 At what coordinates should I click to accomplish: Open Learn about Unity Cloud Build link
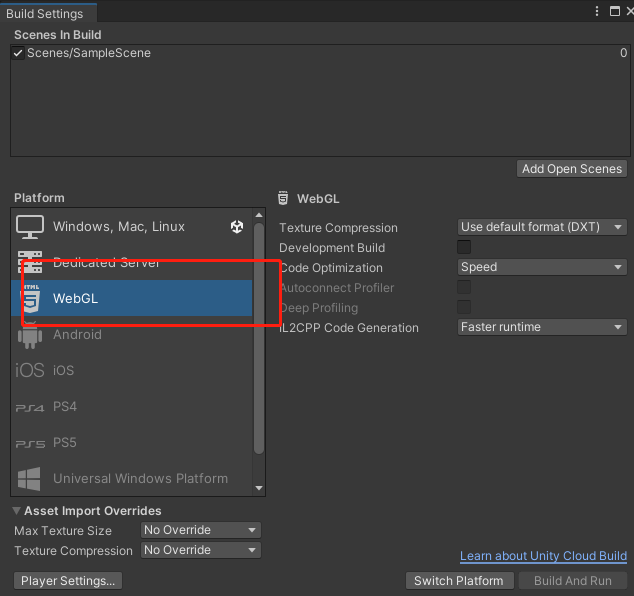coord(543,556)
